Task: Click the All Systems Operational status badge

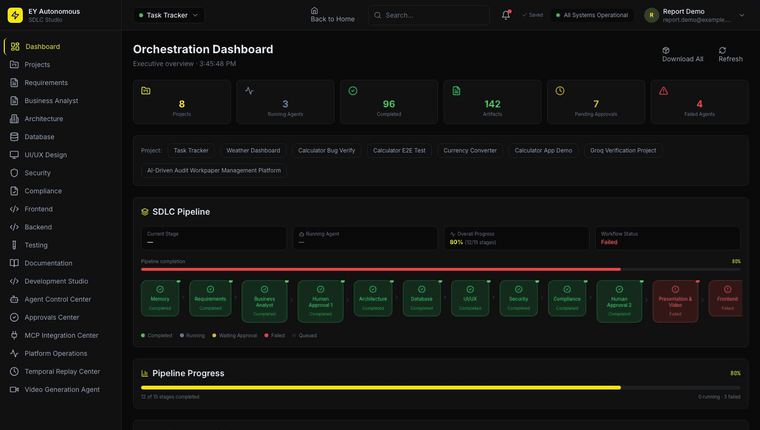Action: coord(592,15)
